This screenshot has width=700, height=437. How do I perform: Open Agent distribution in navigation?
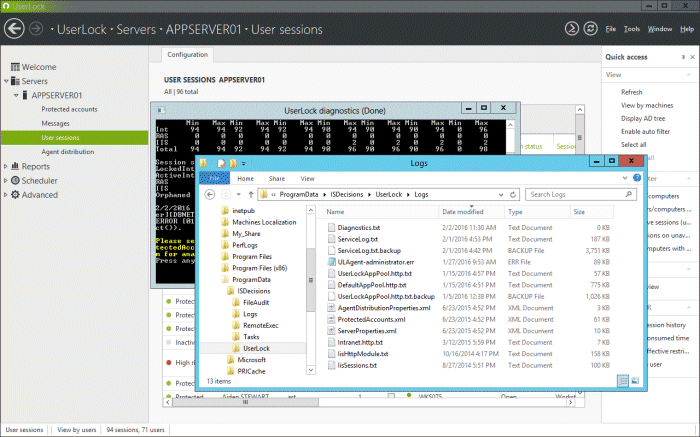(x=68, y=152)
